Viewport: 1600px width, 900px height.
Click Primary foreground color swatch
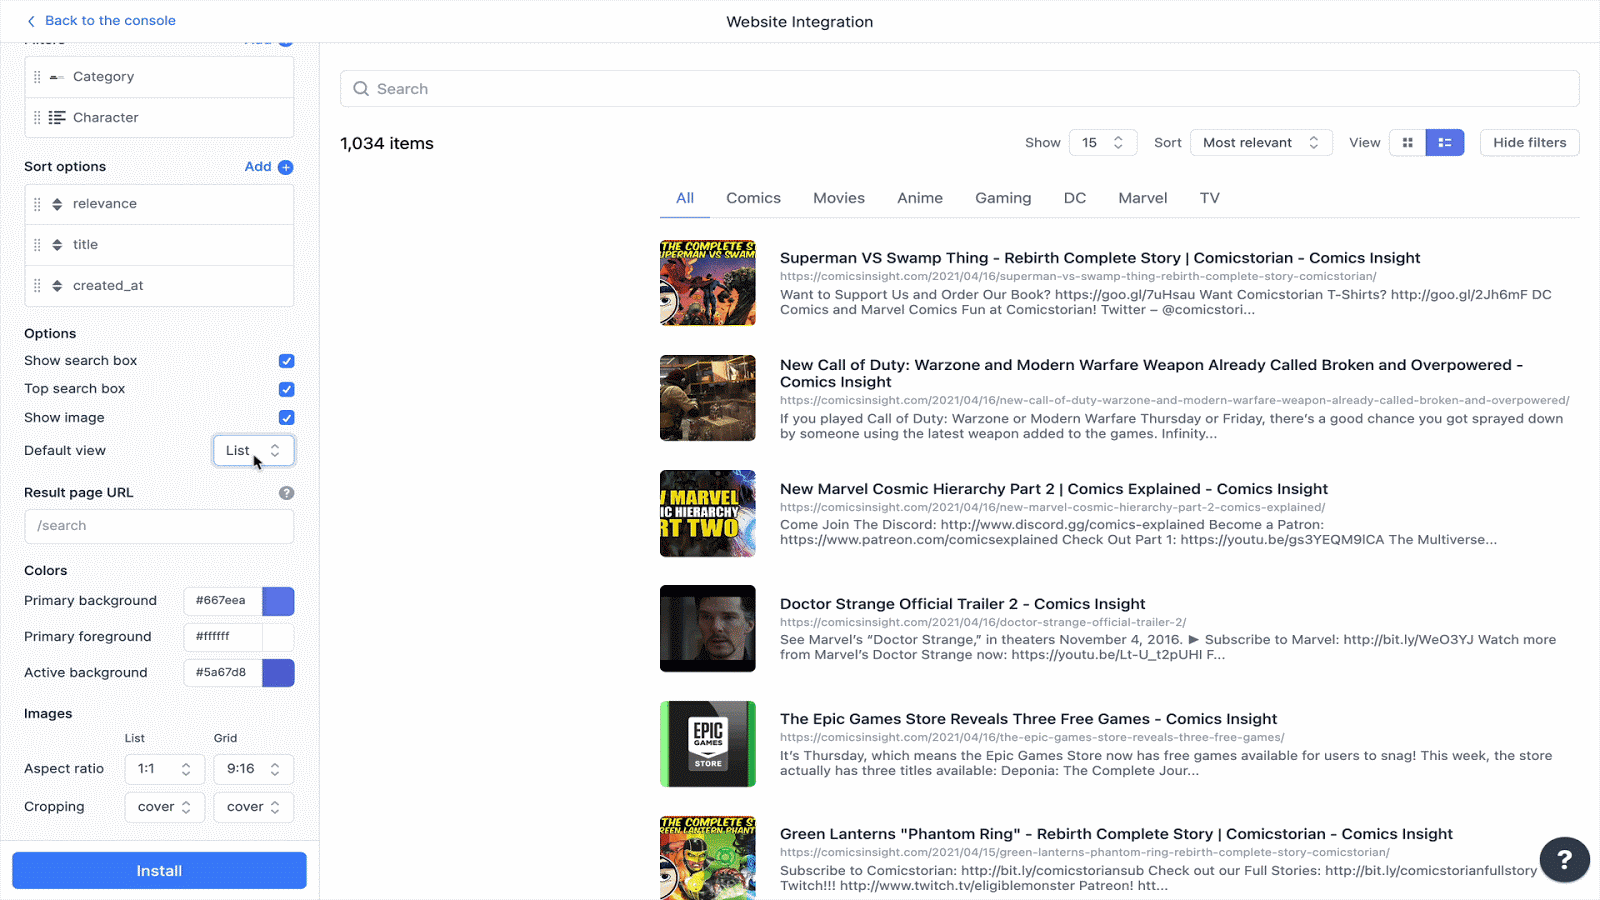pyautogui.click(x=278, y=637)
